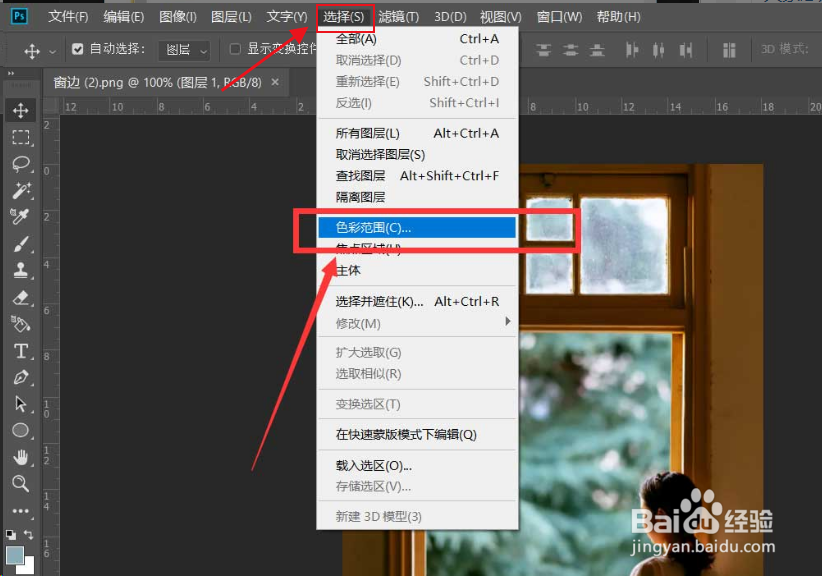Open the 文件(F) menu
The image size is (822, 576).
pyautogui.click(x=68, y=17)
